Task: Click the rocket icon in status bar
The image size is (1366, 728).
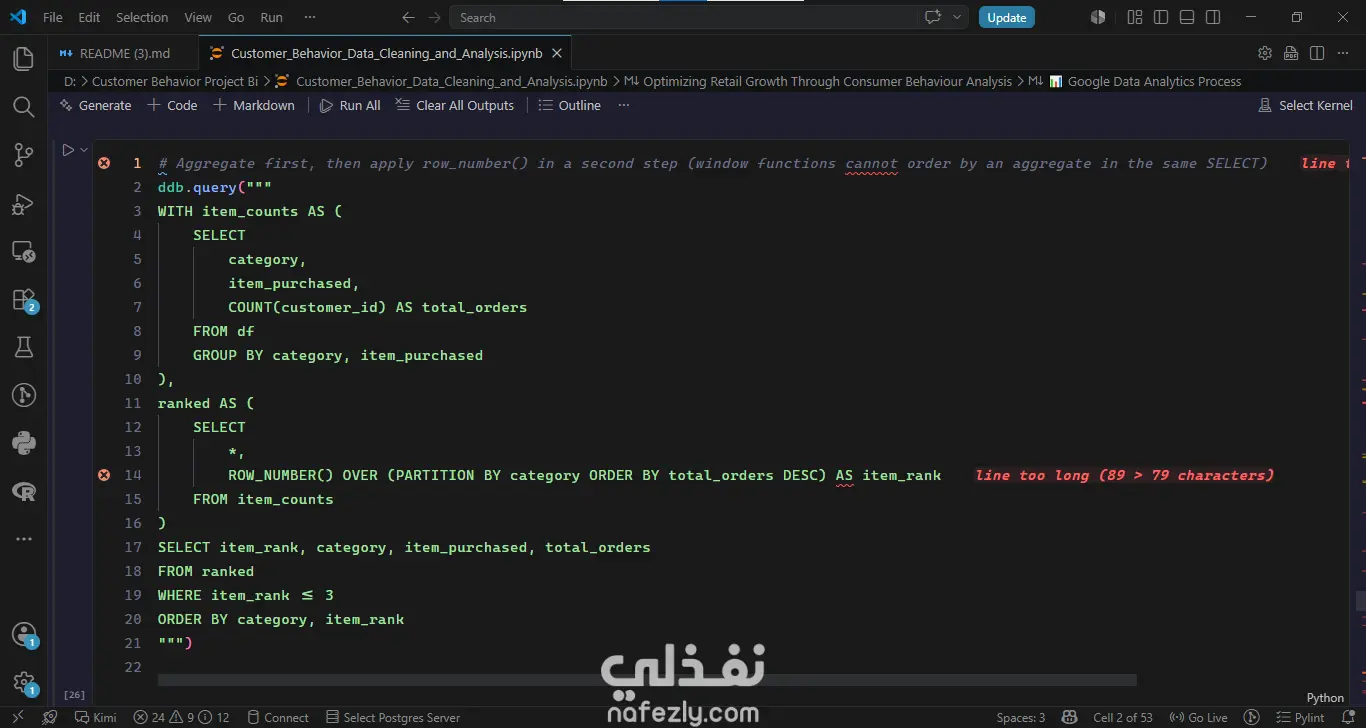Action: [x=50, y=717]
